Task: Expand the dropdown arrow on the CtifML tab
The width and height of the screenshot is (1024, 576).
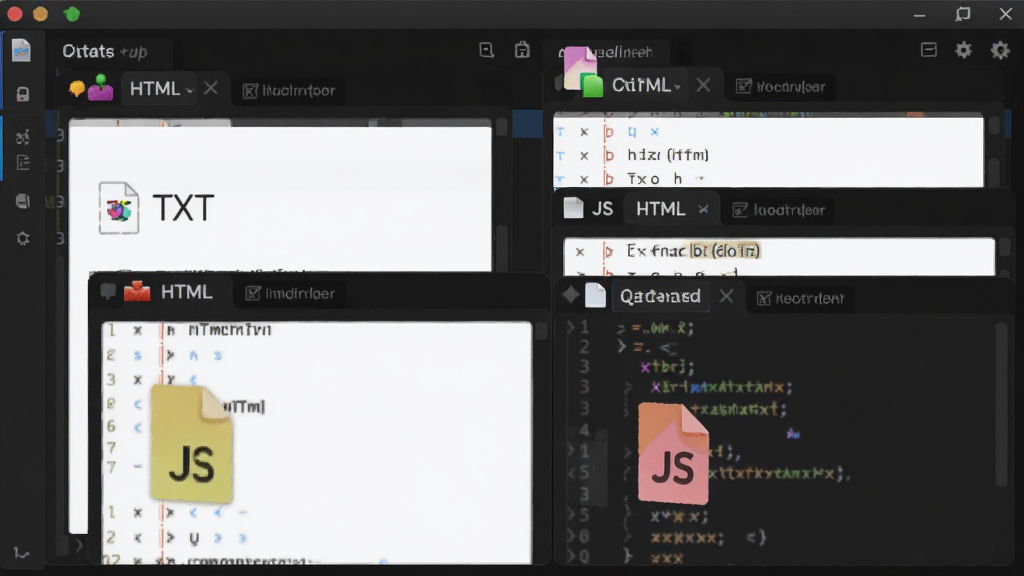Action: (677, 87)
